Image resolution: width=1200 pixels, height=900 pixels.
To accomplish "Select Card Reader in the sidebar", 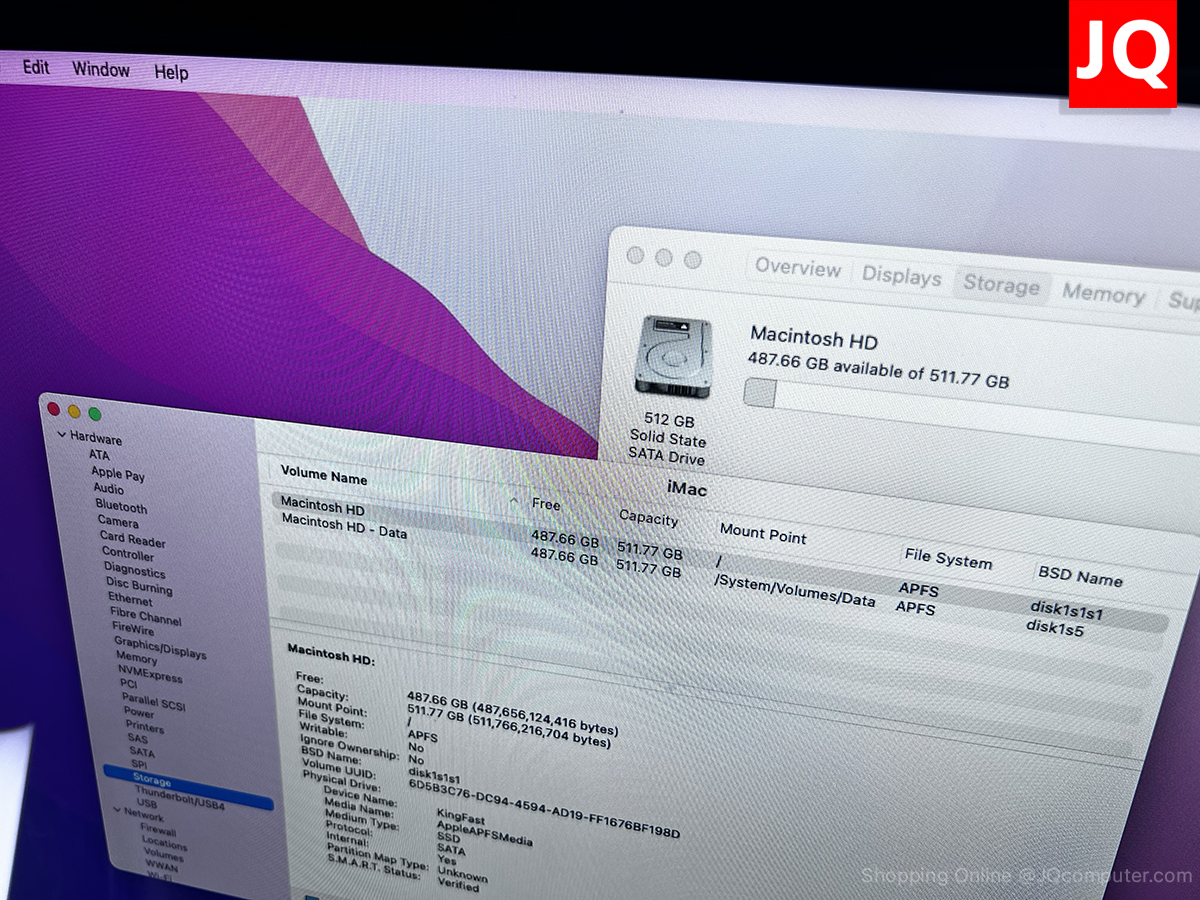I will 133,539.
